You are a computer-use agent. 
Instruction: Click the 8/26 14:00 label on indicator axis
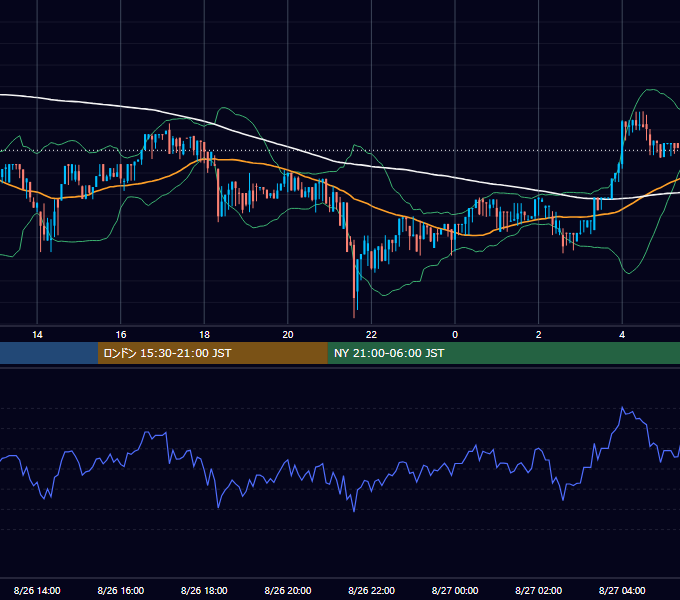click(x=37, y=590)
